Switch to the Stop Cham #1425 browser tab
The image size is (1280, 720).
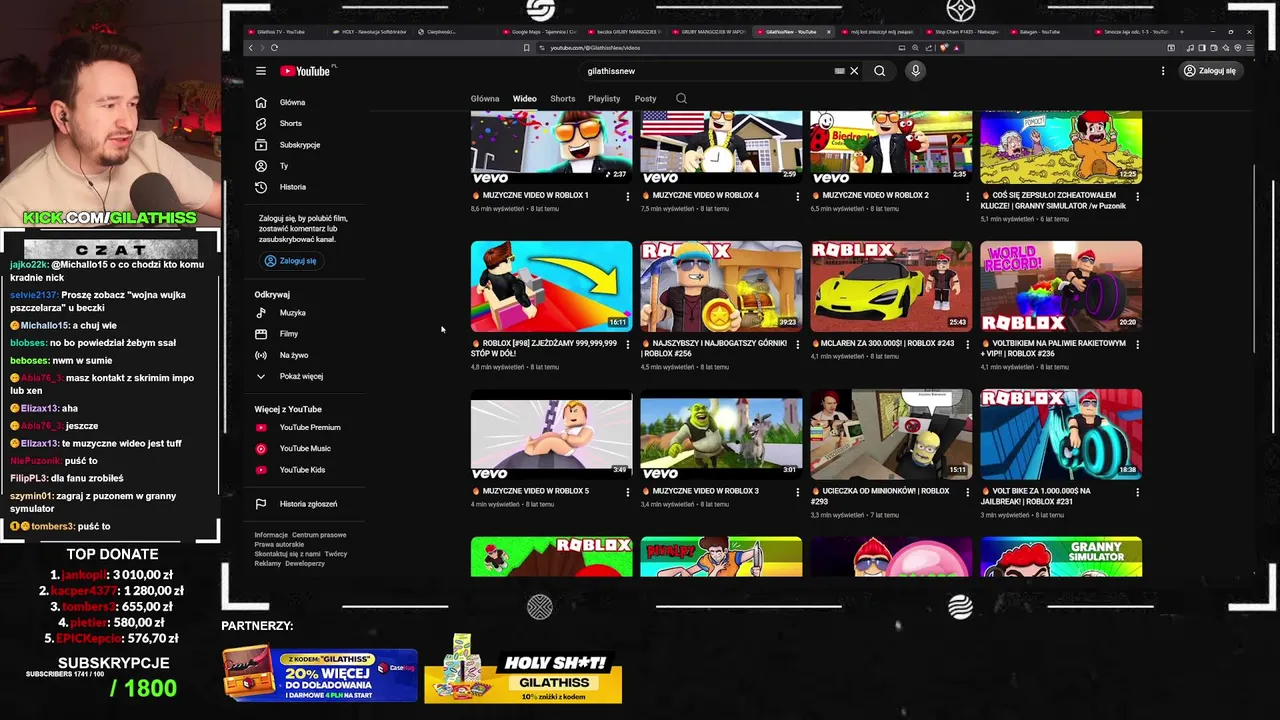[964, 32]
